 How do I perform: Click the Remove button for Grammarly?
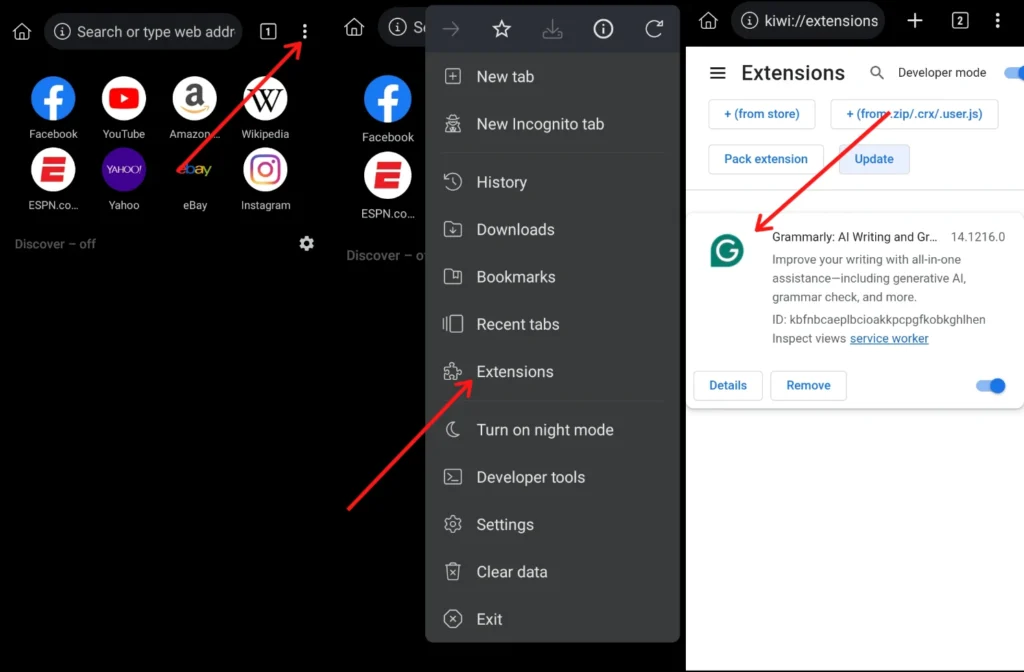(x=808, y=386)
